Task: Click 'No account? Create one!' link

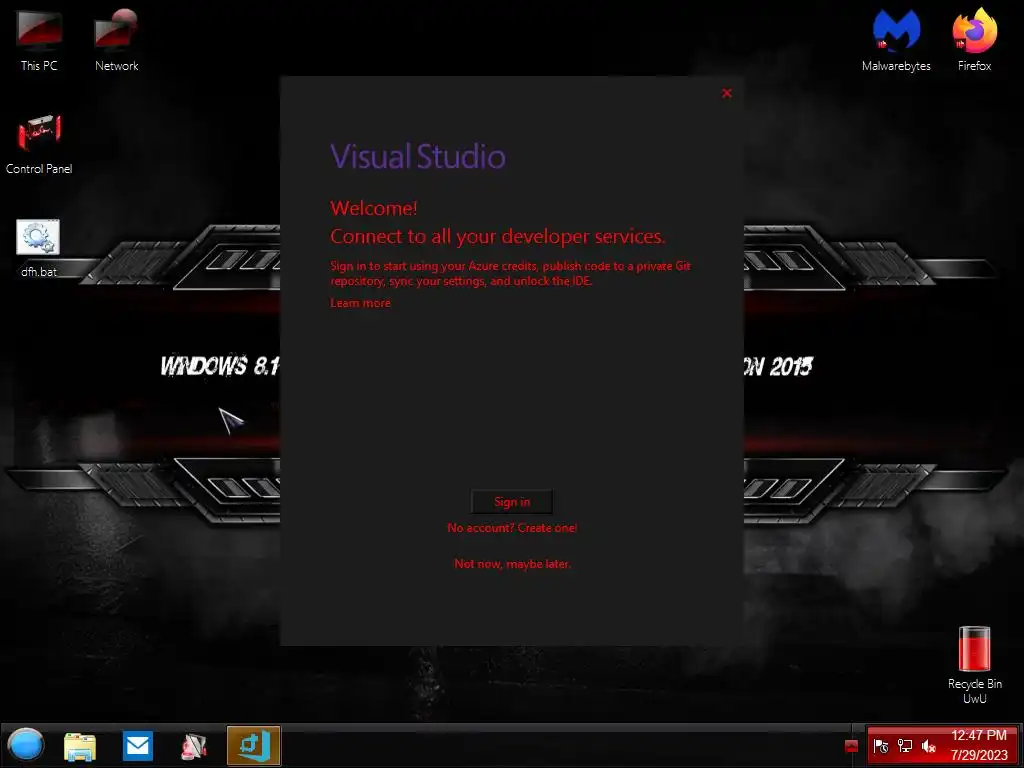Action: click(512, 528)
